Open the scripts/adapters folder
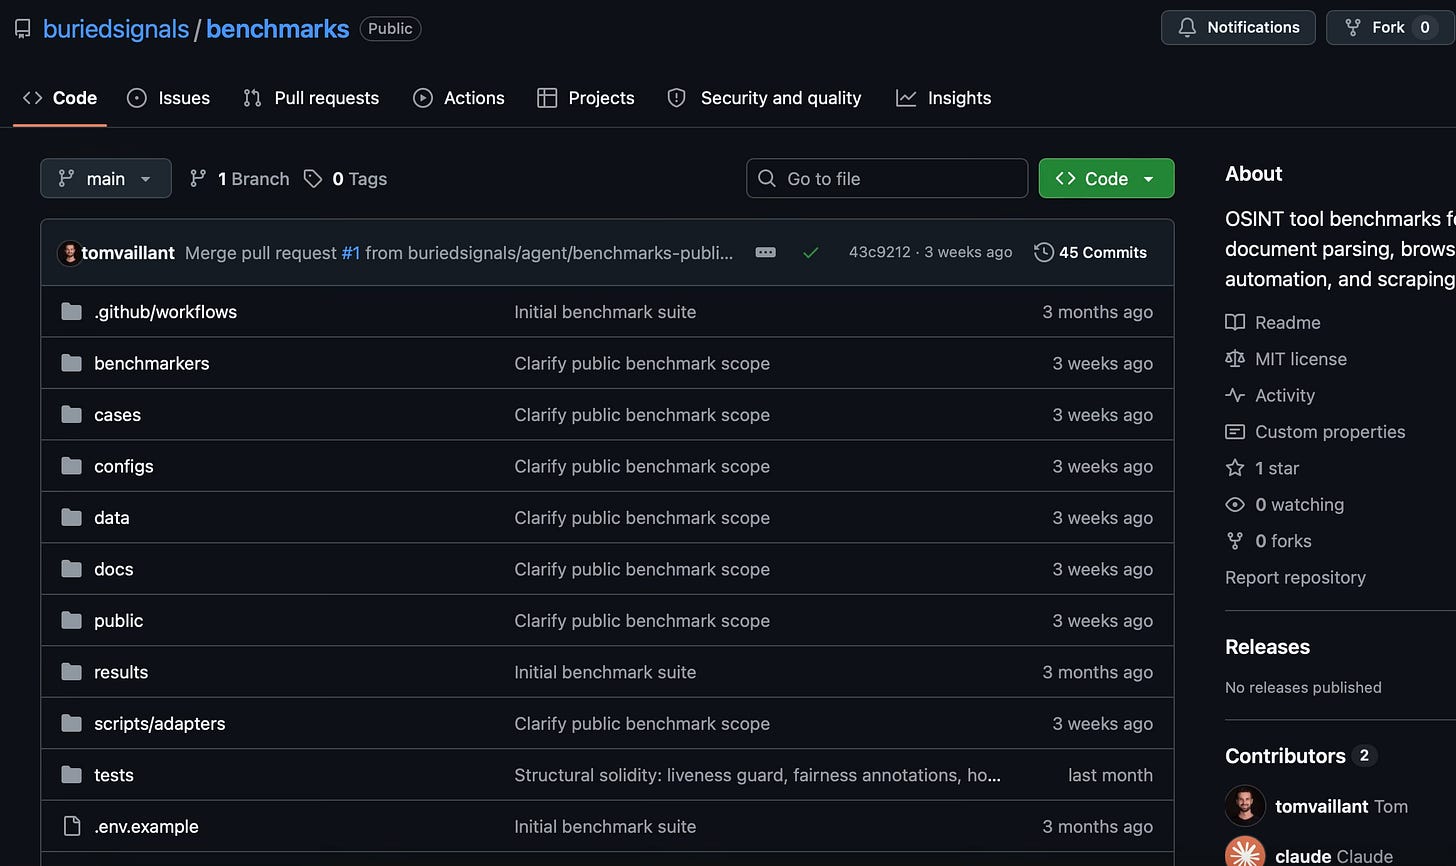Viewport: 1456px width, 866px height. (160, 724)
